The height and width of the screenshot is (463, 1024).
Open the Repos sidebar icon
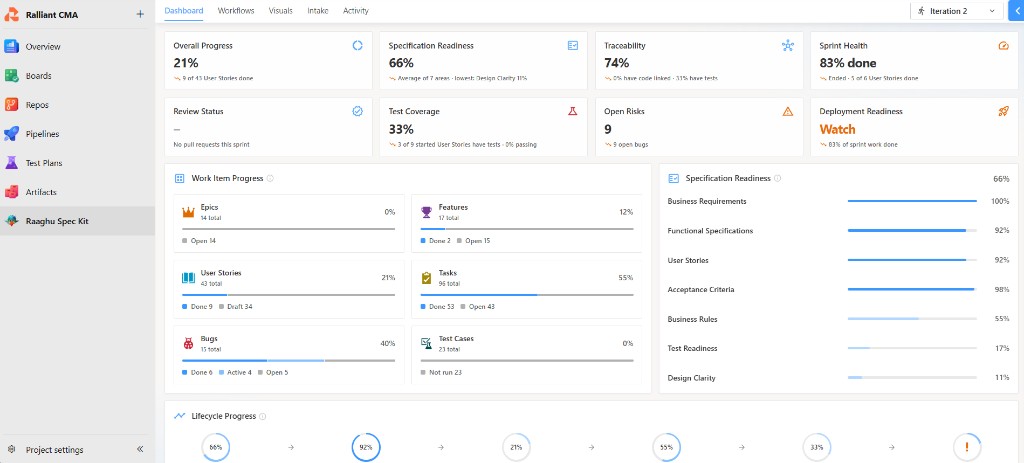coord(11,104)
